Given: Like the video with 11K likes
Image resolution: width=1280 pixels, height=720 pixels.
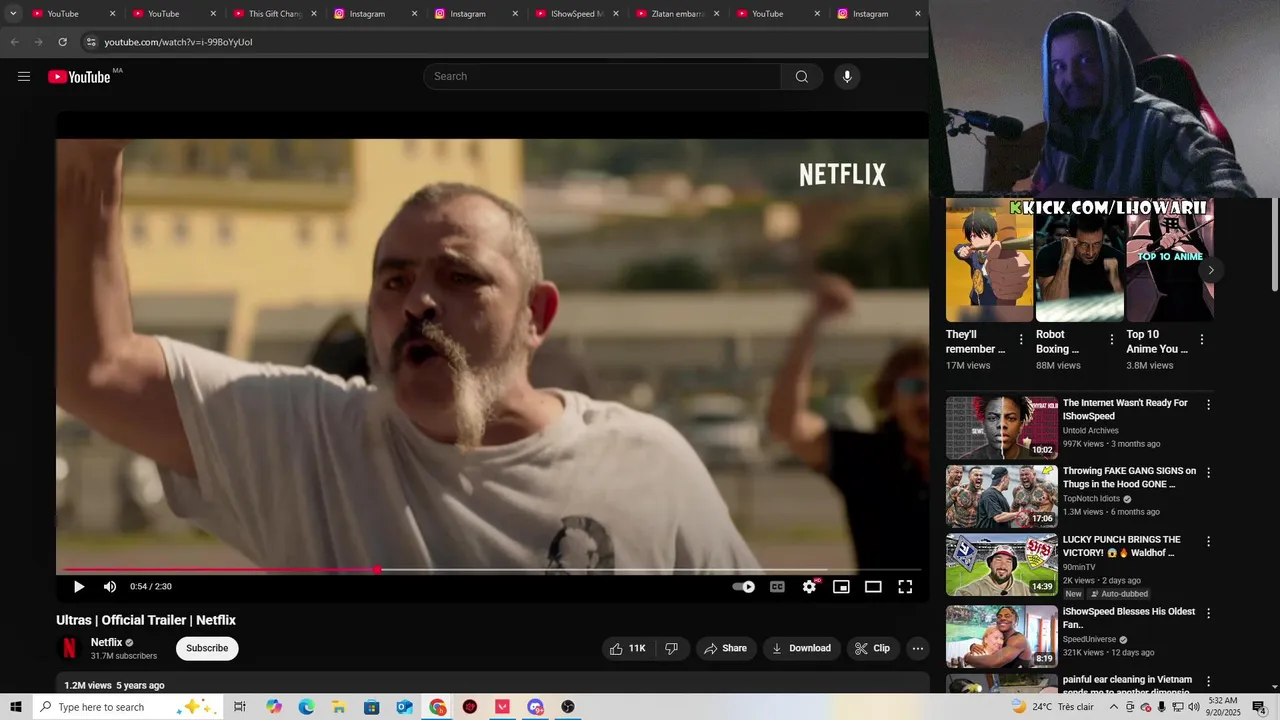Looking at the screenshot, I should coord(628,648).
